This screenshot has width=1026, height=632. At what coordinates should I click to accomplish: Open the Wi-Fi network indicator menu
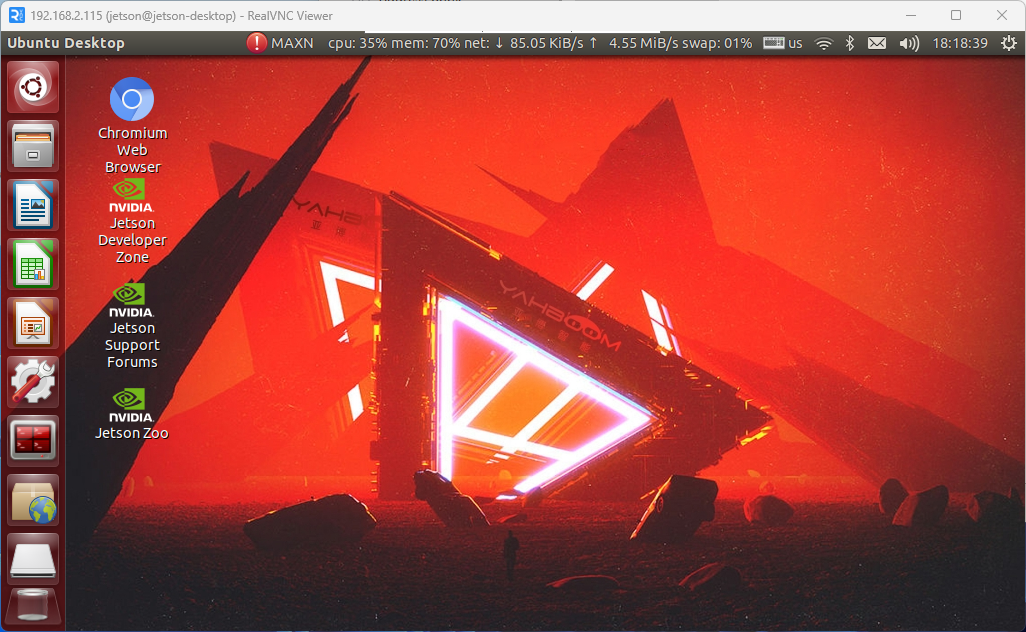click(823, 43)
